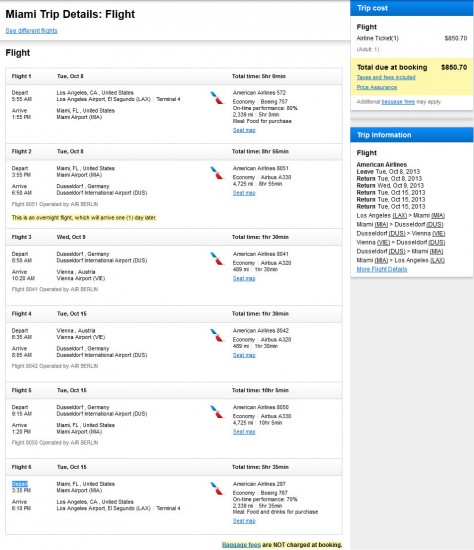View Seat map for Flight 2 to Dusseldorf
474x550 pixels.
(244, 193)
